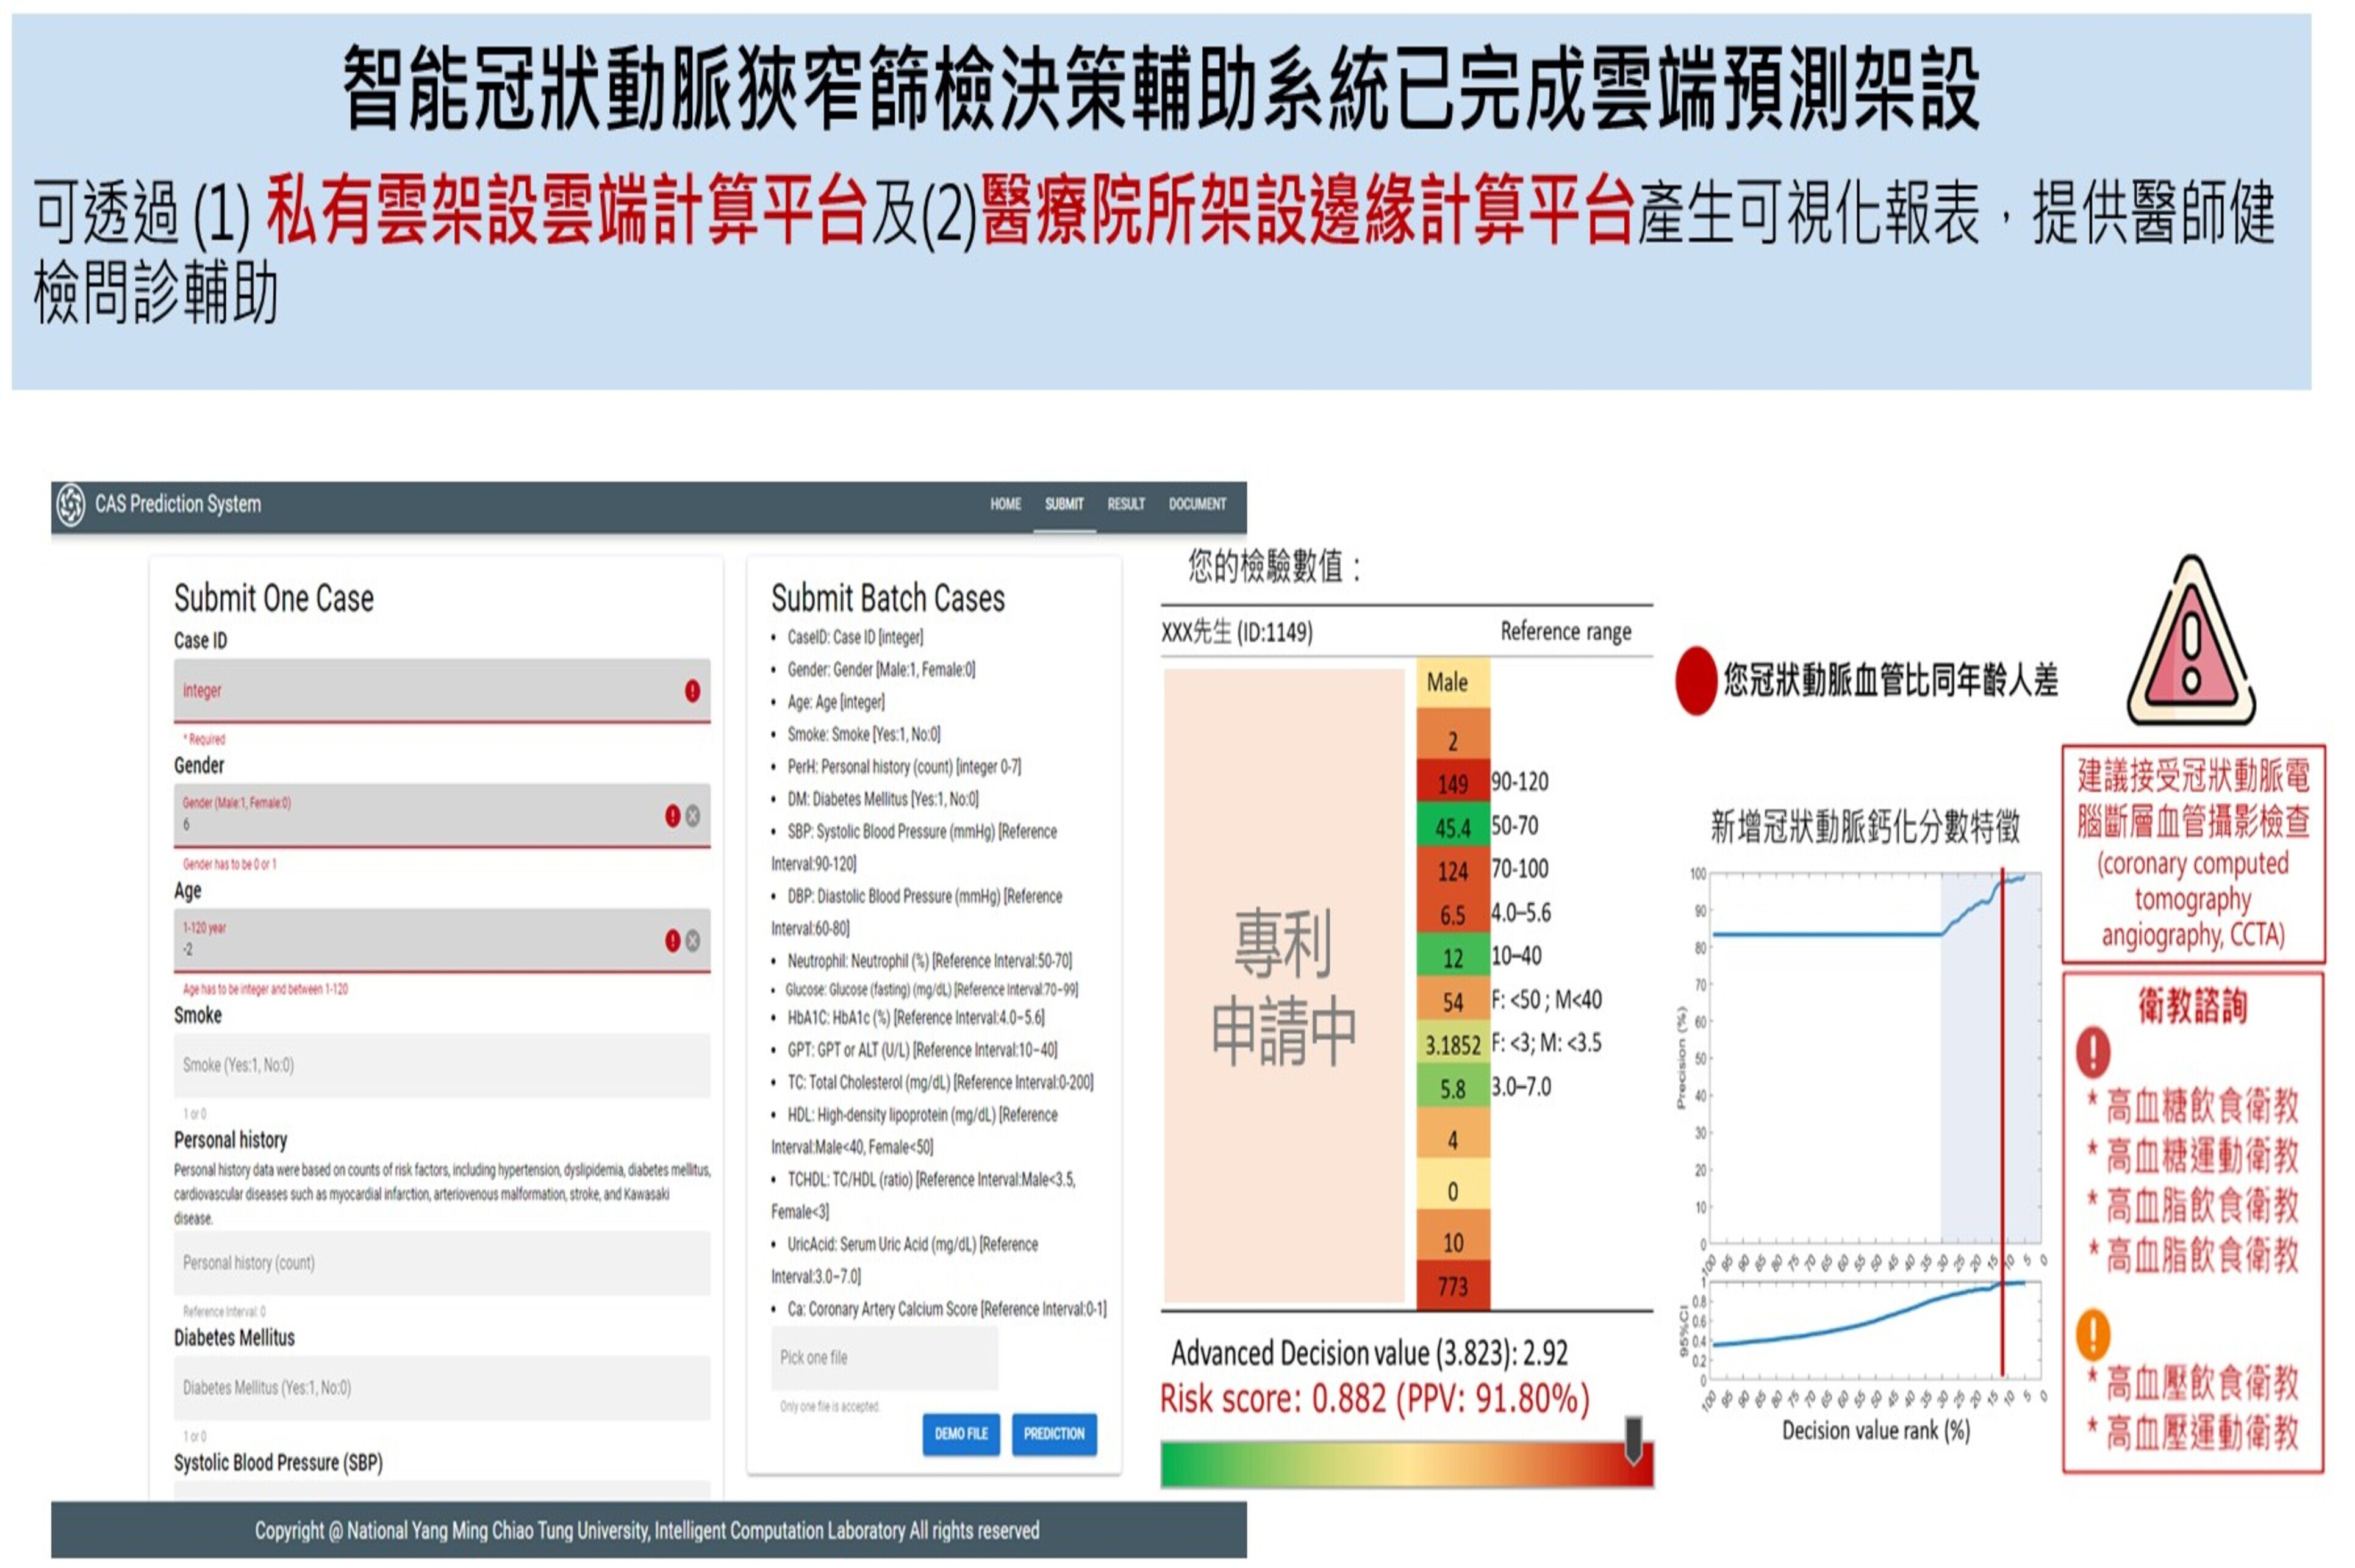2355x1568 pixels.
Task: Clear the Gender field with its X icon
Action: click(693, 816)
